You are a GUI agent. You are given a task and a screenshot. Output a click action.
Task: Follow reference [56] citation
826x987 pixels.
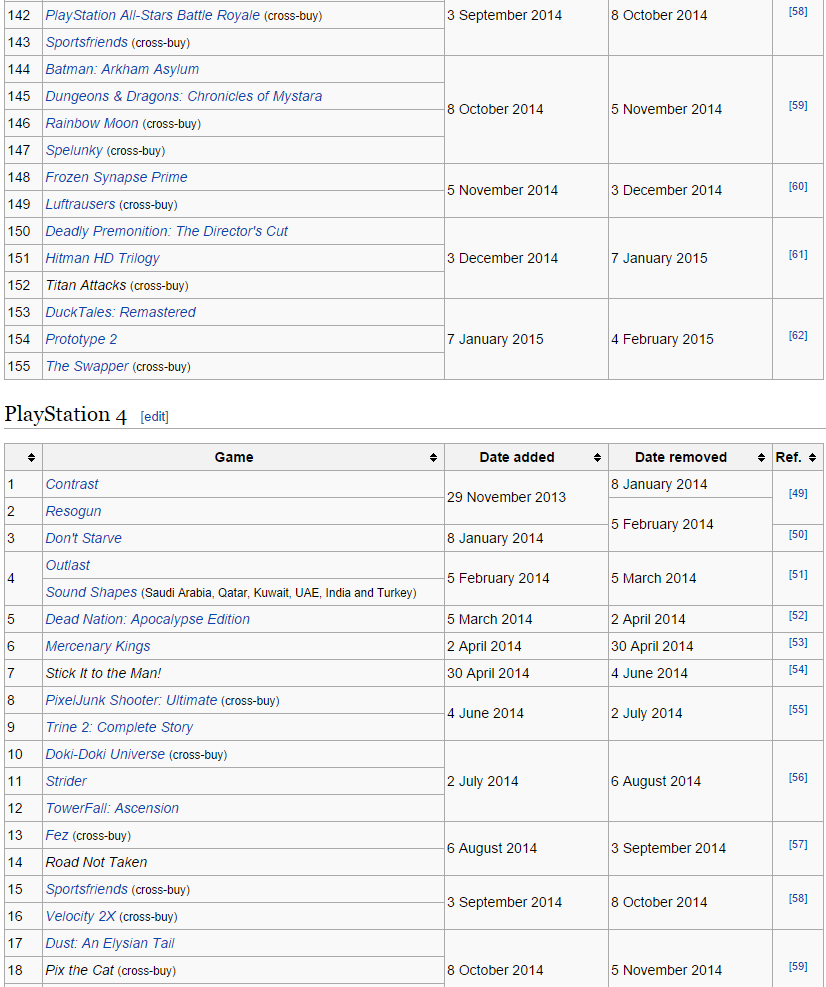[x=798, y=777]
